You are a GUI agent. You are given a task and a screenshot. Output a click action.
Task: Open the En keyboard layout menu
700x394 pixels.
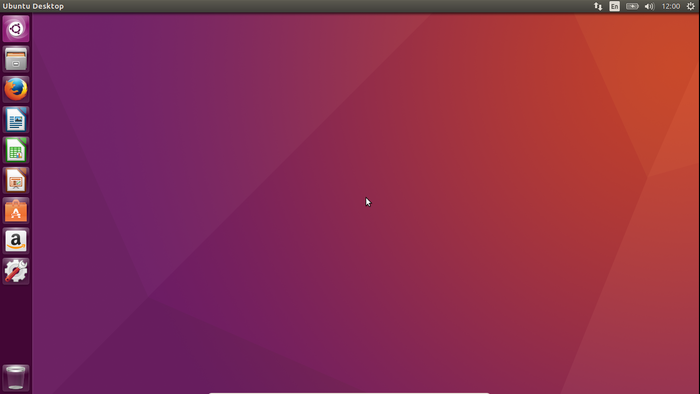pyautogui.click(x=614, y=6)
